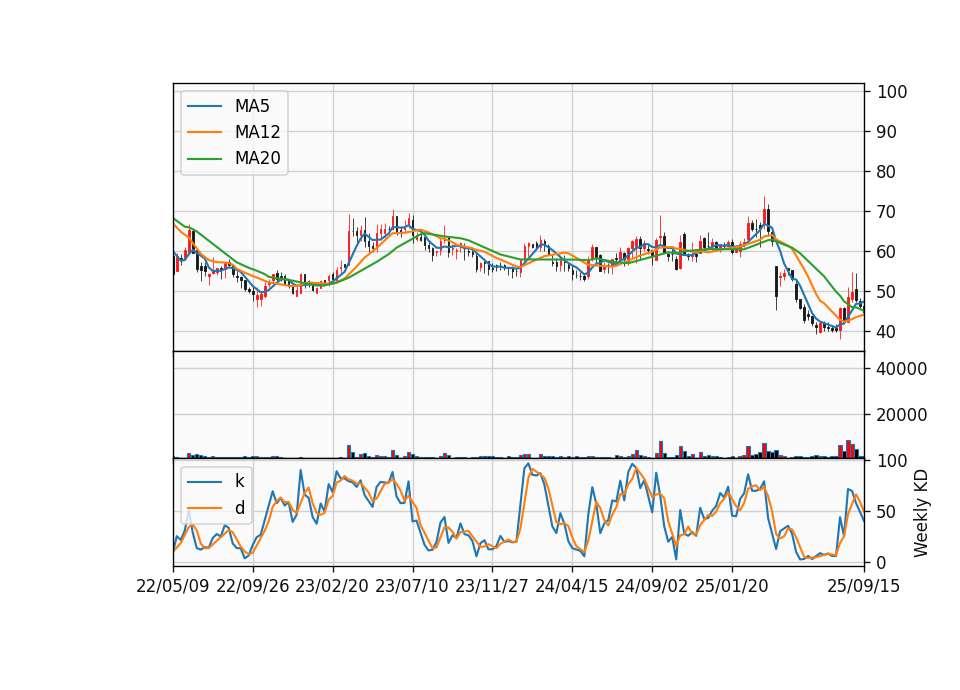Click the price axis value 80
The width and height of the screenshot is (960, 690).
tap(887, 172)
